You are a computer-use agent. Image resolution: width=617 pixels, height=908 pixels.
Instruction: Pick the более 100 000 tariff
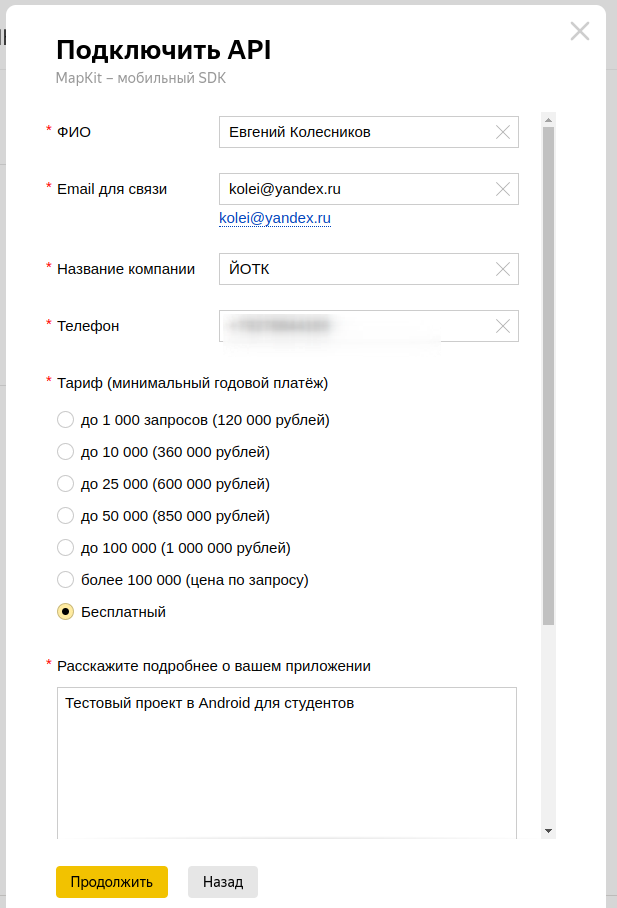point(66,580)
